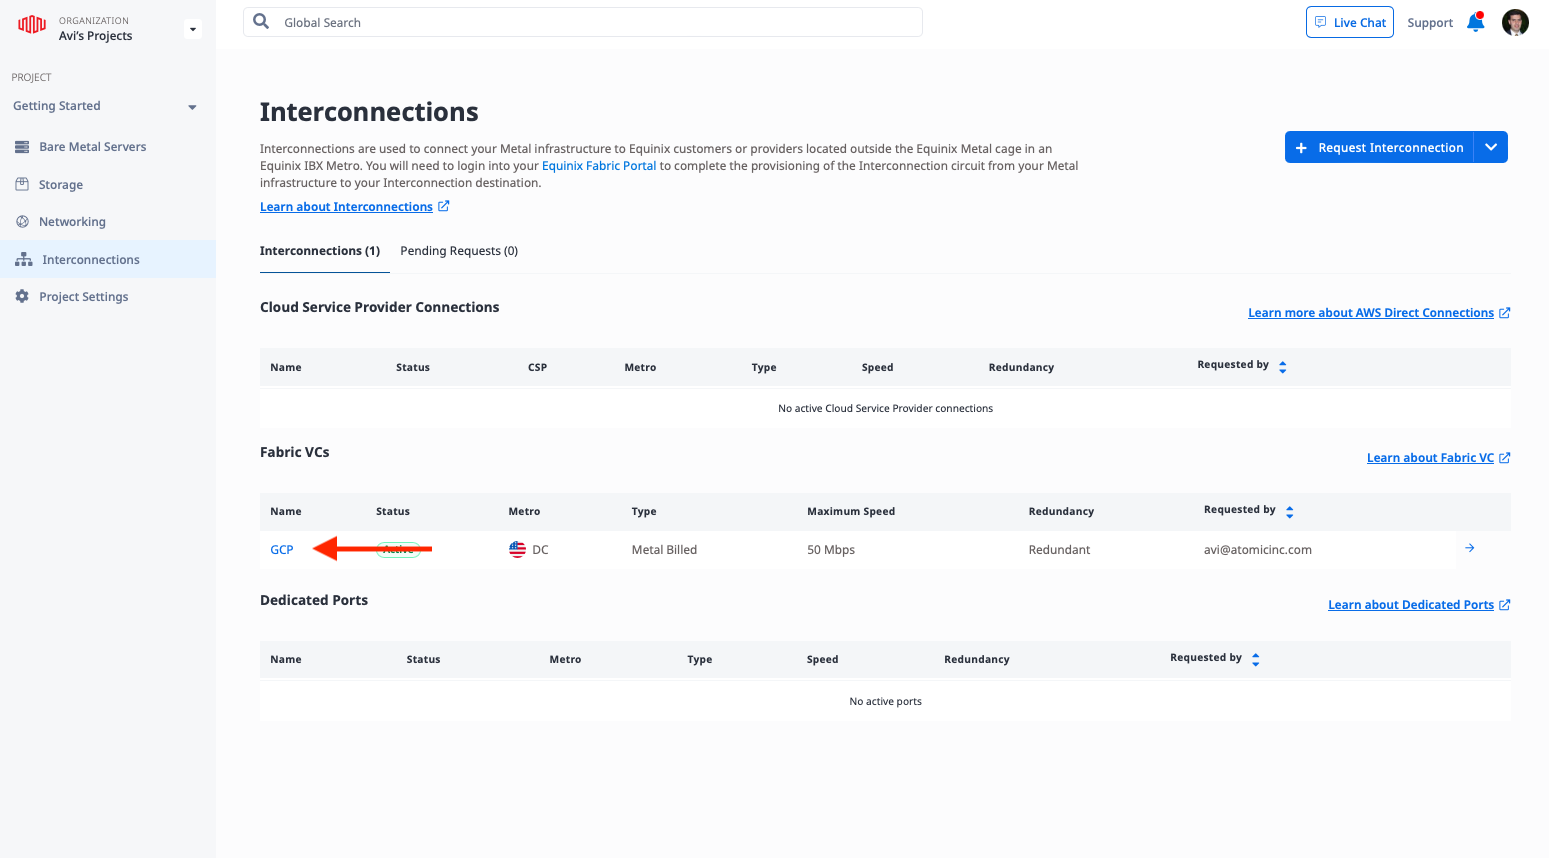This screenshot has height=858, width=1549.
Task: Select the Interconnections (1) tab
Action: [320, 251]
